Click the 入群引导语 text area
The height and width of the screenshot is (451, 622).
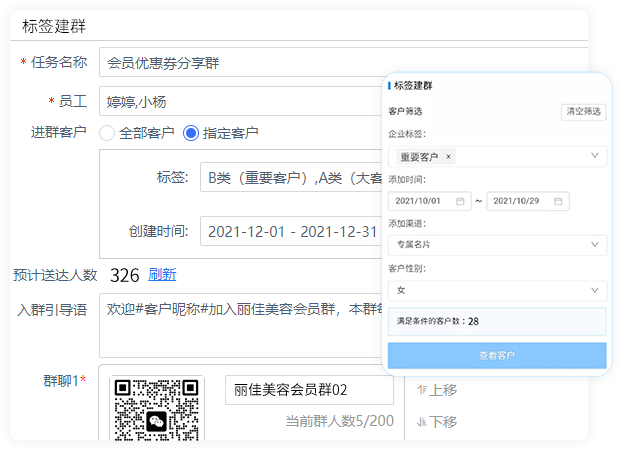(240, 325)
